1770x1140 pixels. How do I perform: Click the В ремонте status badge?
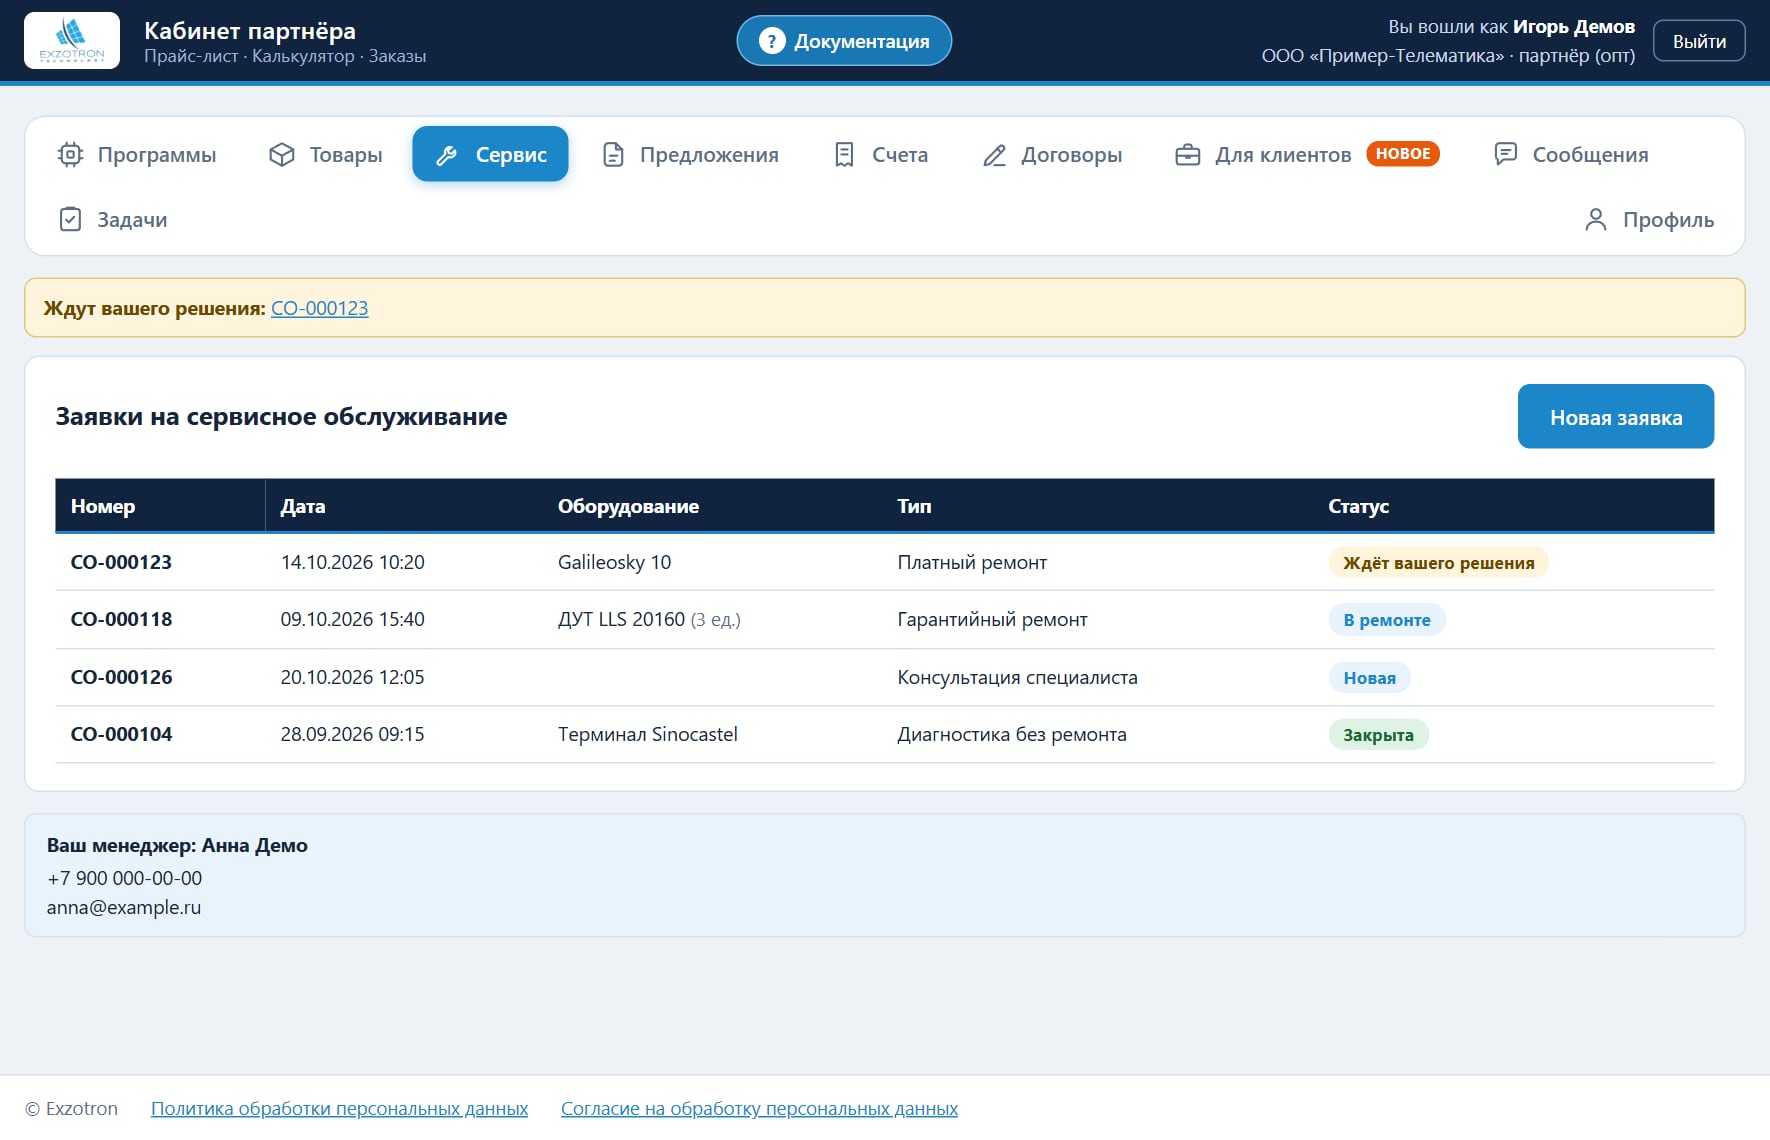coord(1387,620)
